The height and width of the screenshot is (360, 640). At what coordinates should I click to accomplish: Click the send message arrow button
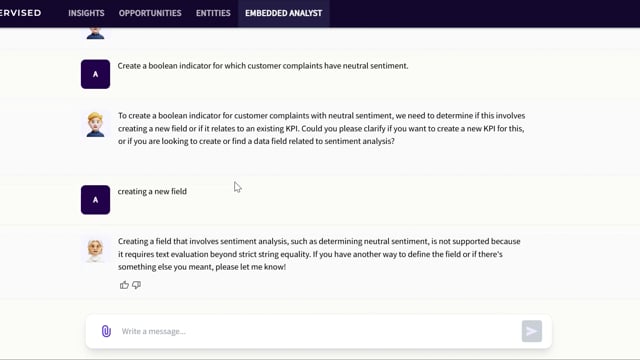(531, 331)
